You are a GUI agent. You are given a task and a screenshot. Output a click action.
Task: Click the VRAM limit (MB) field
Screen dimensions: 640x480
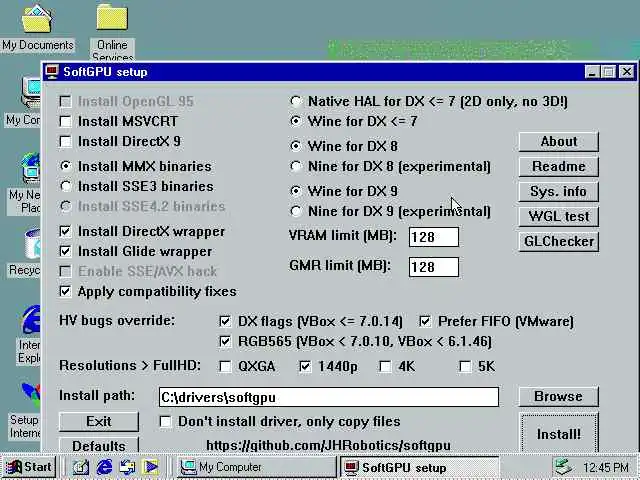click(x=433, y=237)
